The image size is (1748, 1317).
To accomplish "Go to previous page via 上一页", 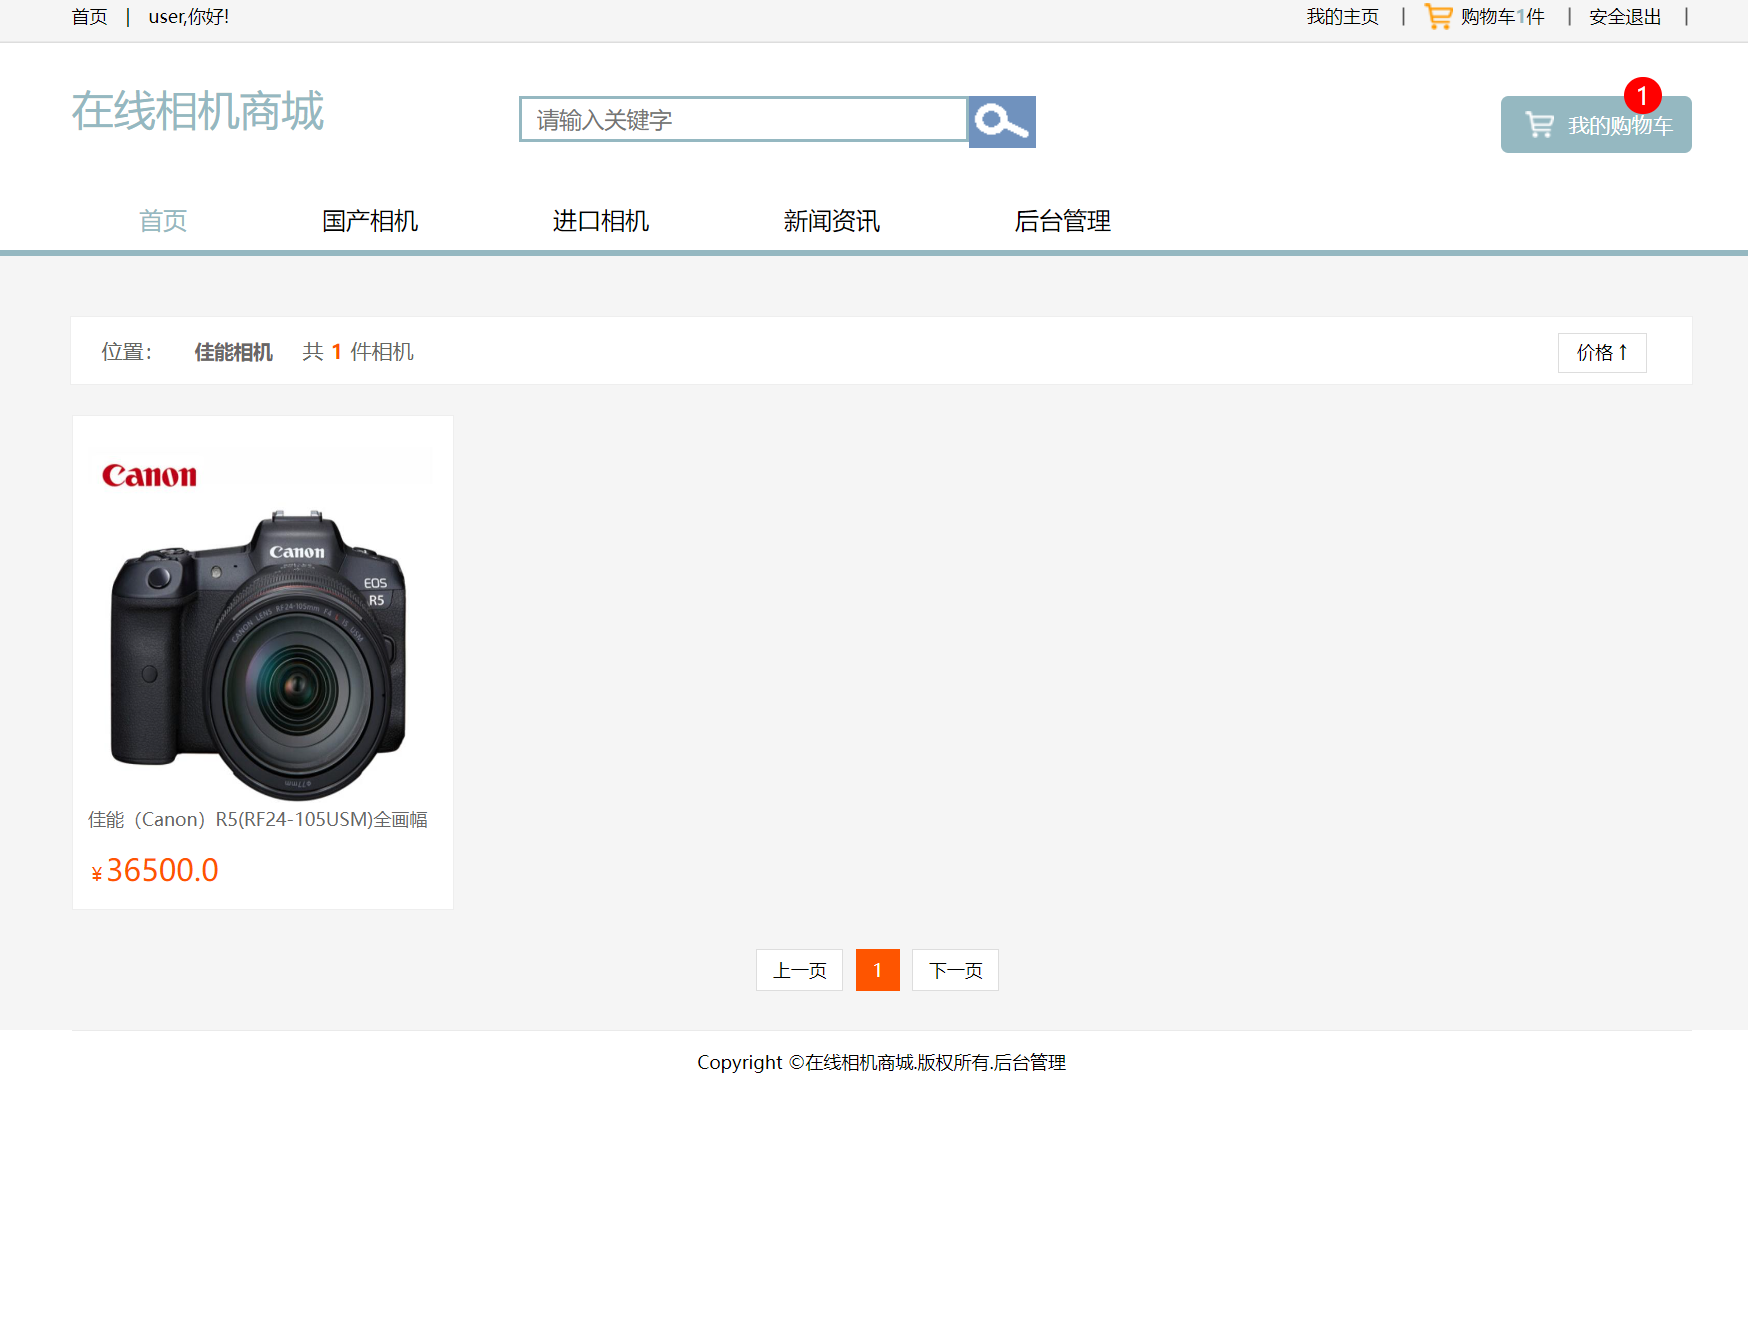I will pos(798,969).
